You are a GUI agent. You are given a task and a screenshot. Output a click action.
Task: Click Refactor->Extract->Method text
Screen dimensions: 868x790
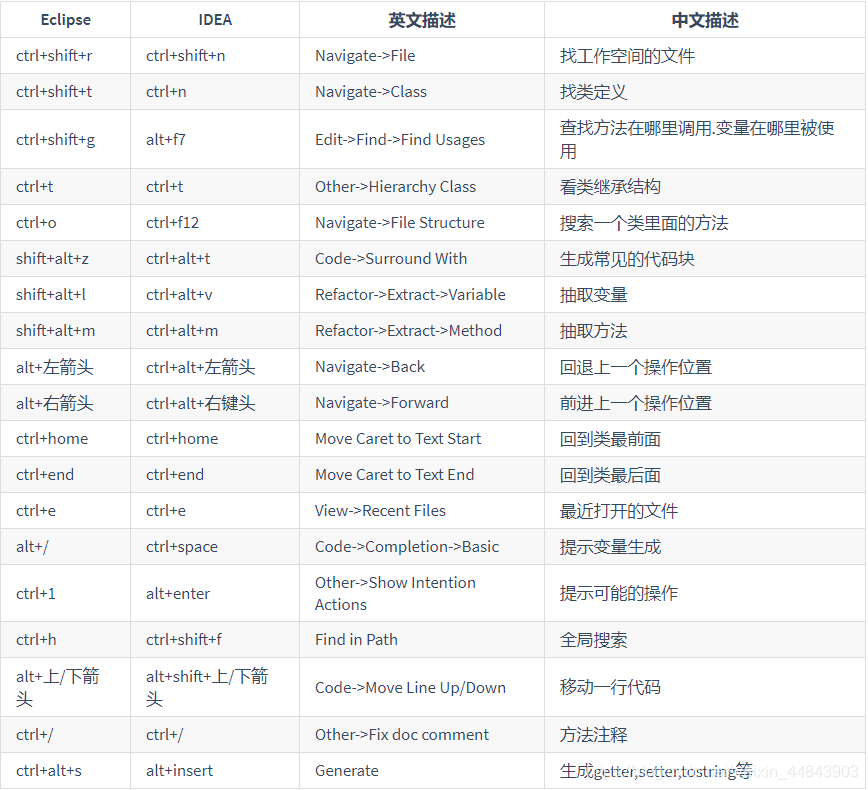[x=408, y=331]
